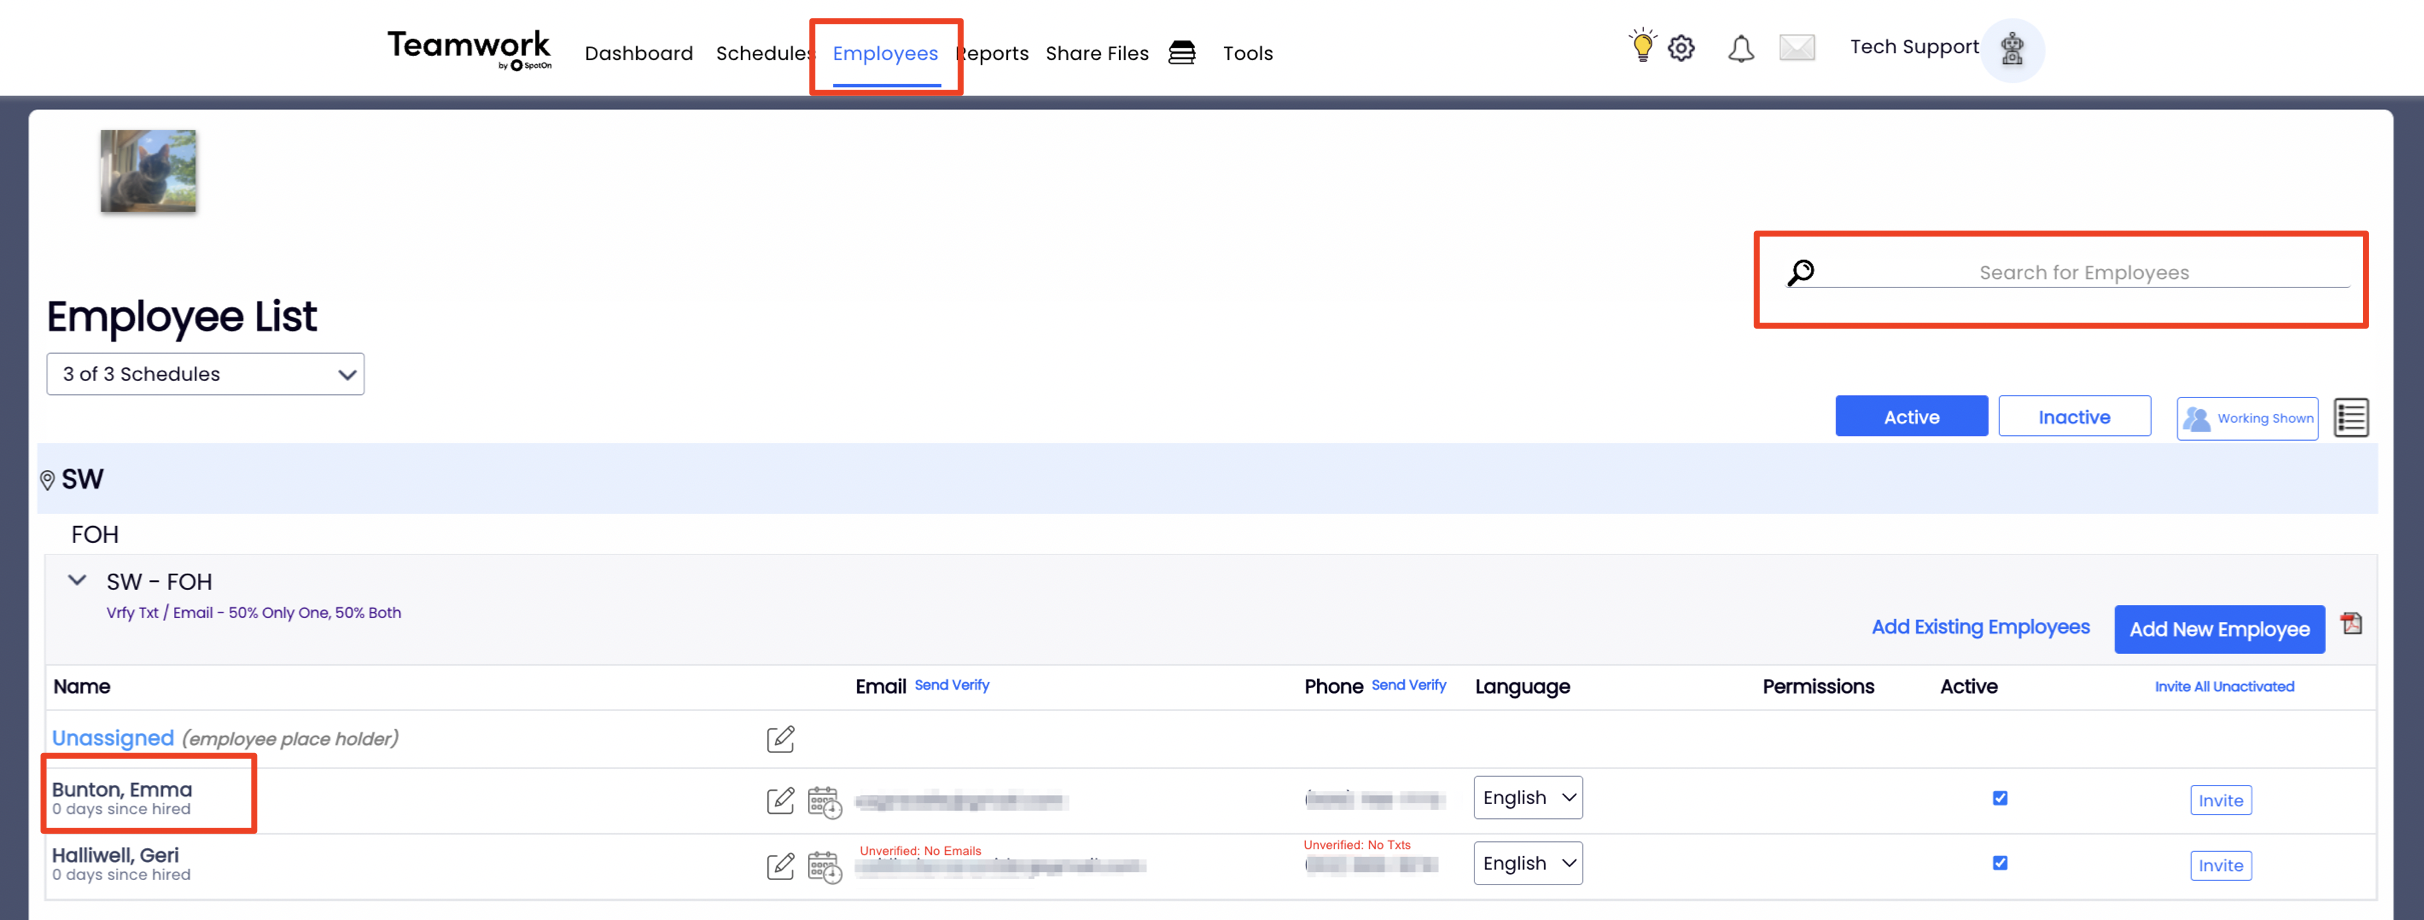
Task: Click Add New Employee button
Action: 2219,629
